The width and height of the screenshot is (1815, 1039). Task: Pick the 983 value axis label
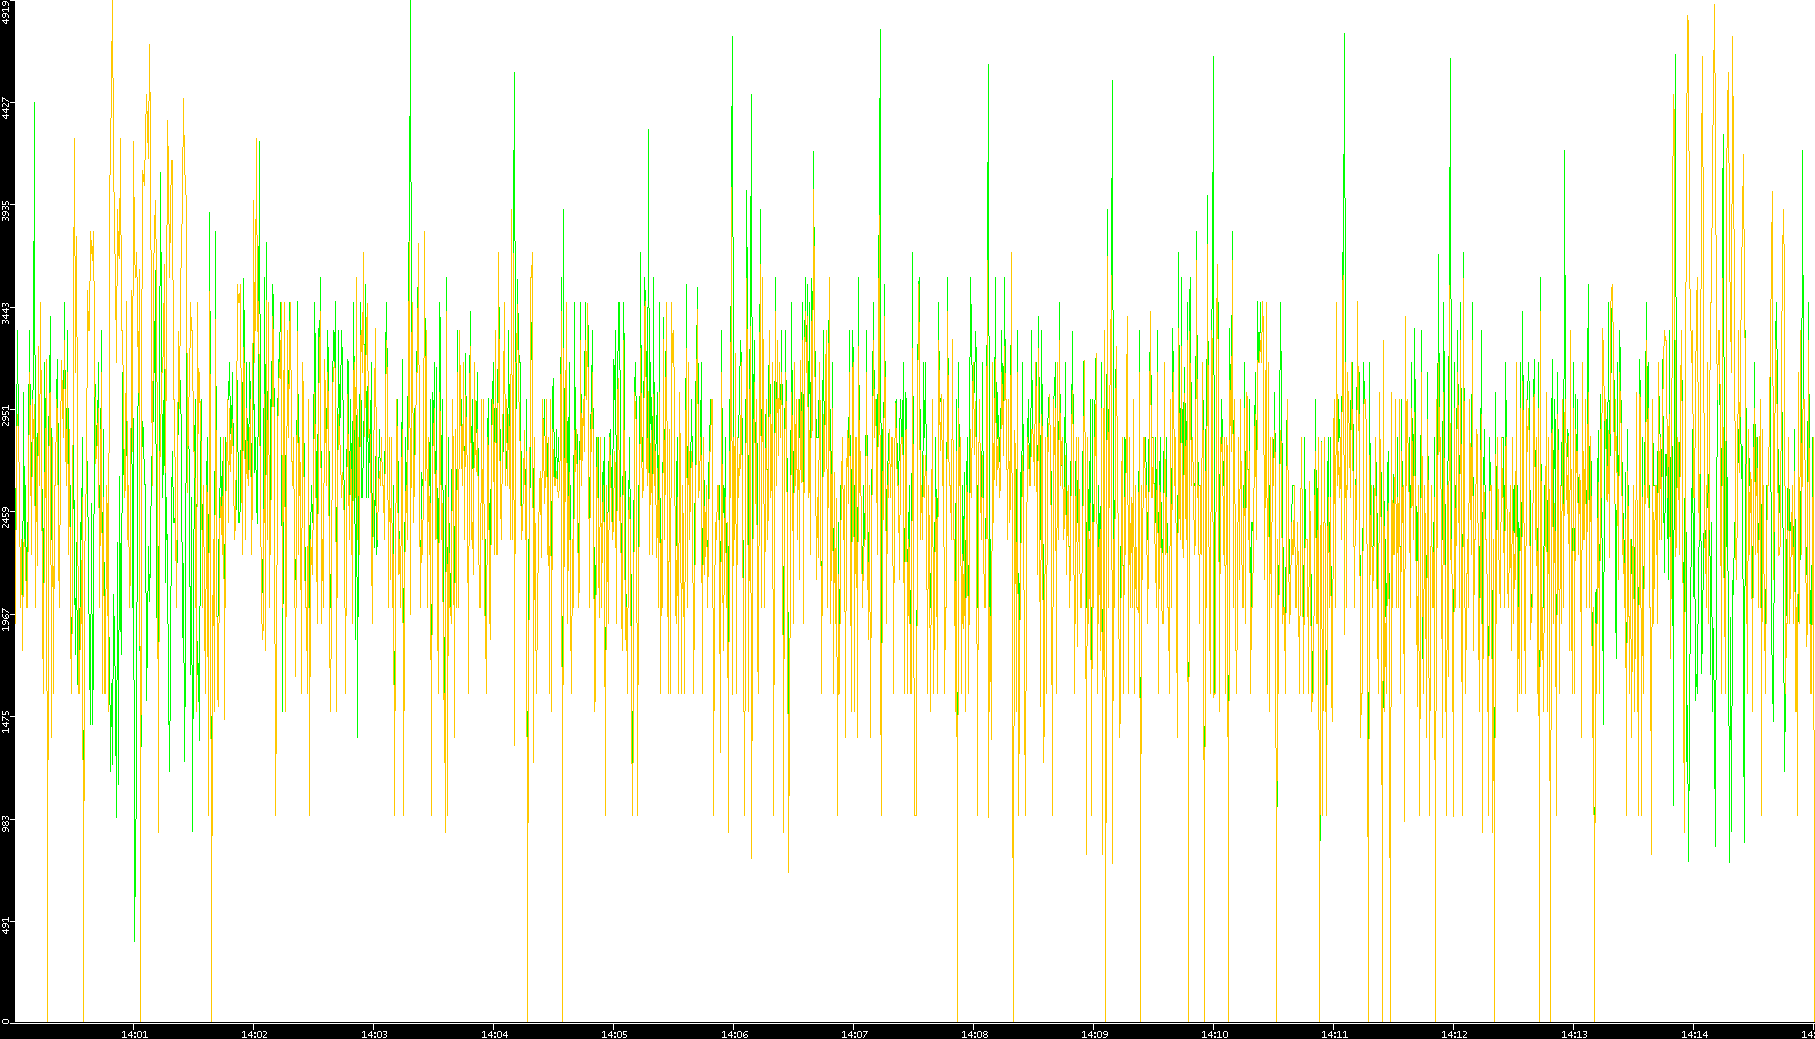point(7,823)
